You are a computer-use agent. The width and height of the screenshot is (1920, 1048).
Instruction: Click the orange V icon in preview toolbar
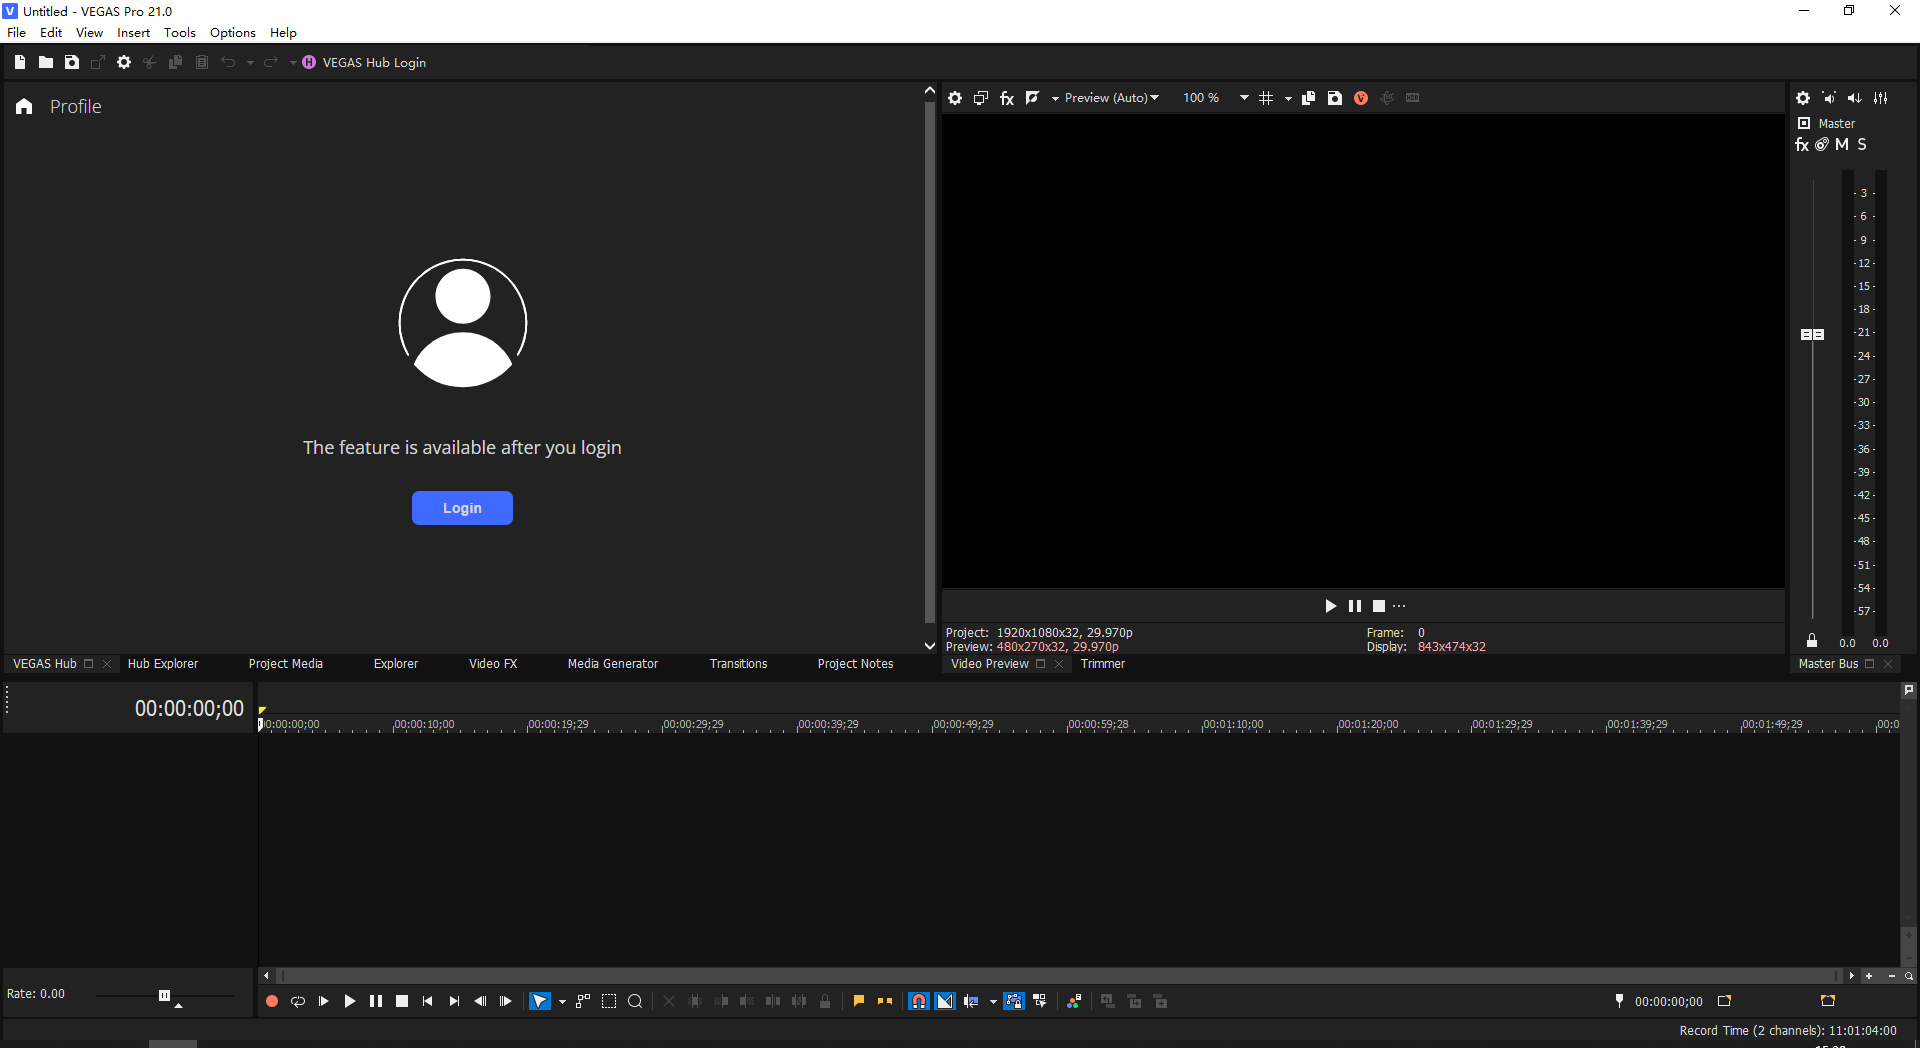pyautogui.click(x=1361, y=98)
